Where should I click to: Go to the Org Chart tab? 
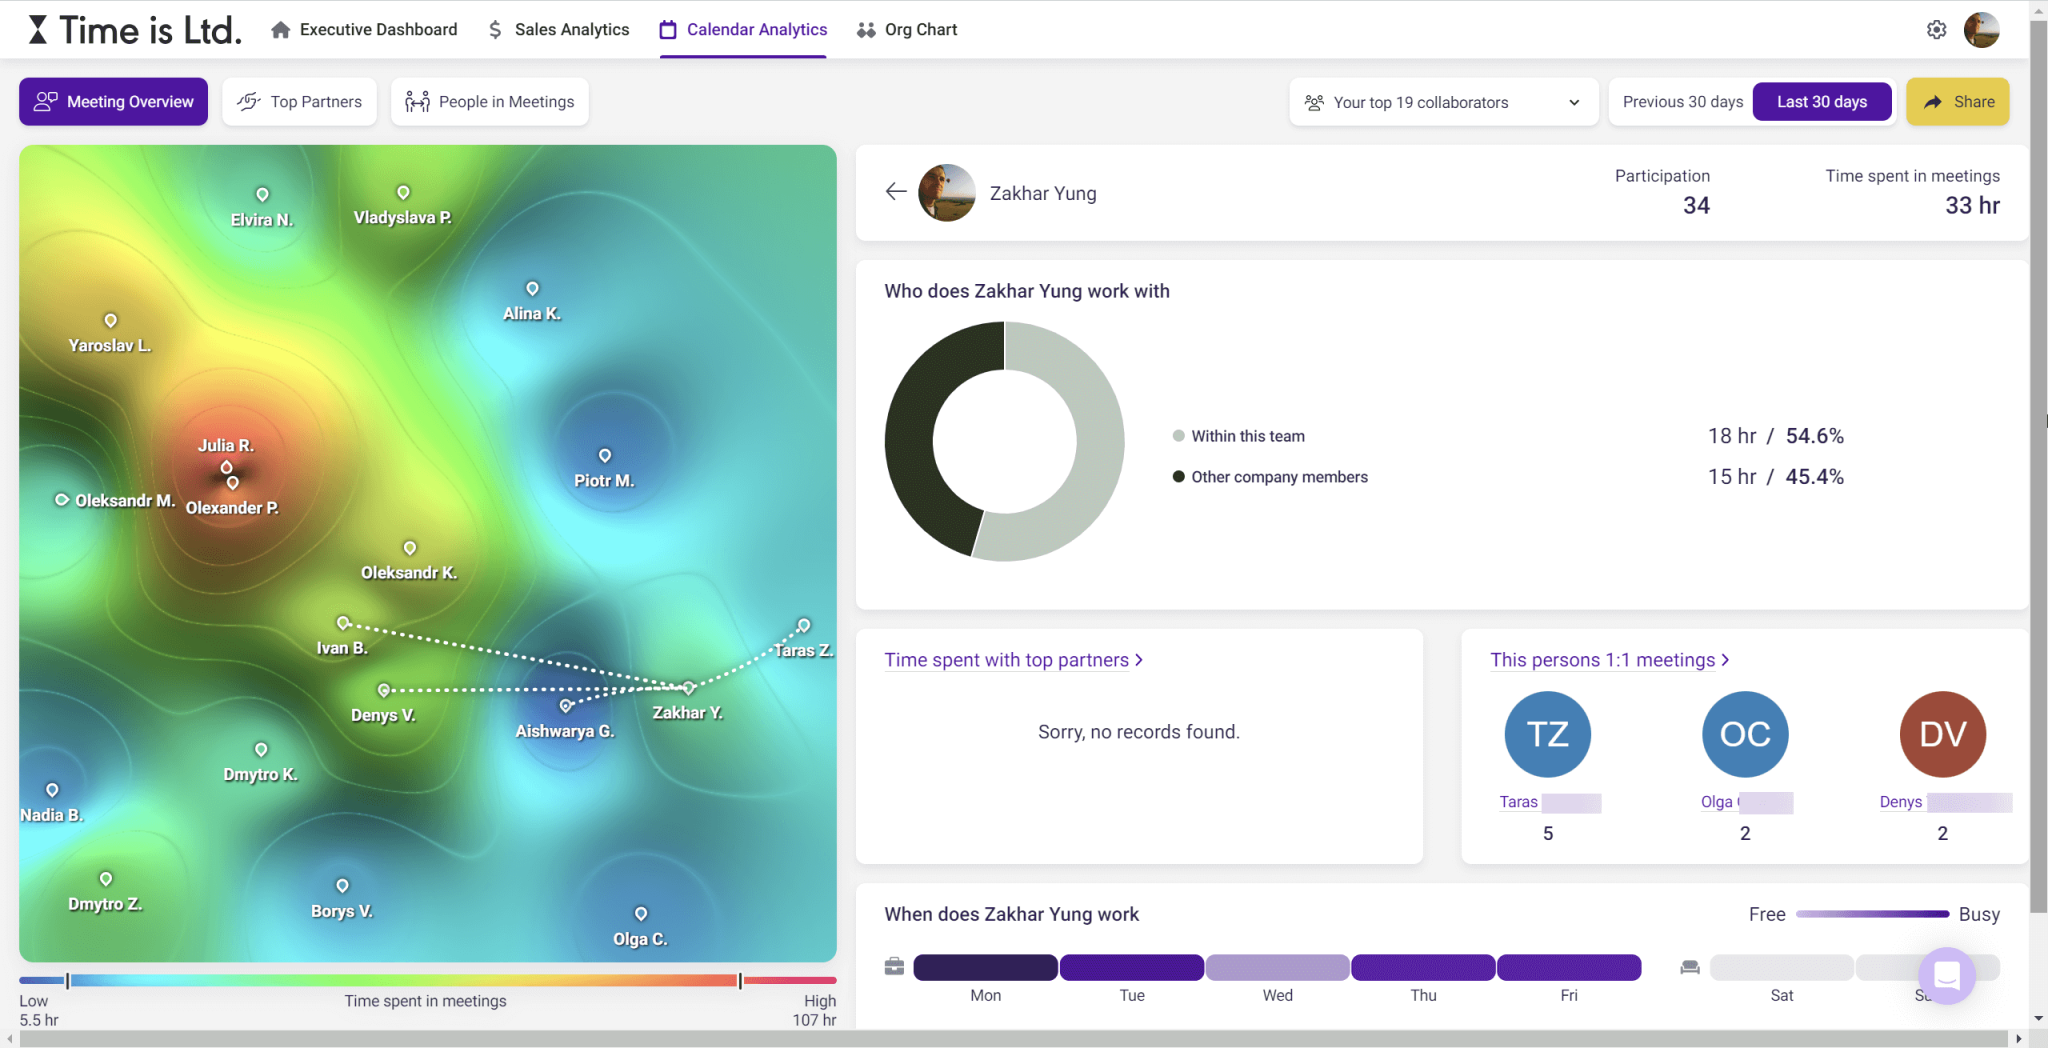click(x=907, y=30)
